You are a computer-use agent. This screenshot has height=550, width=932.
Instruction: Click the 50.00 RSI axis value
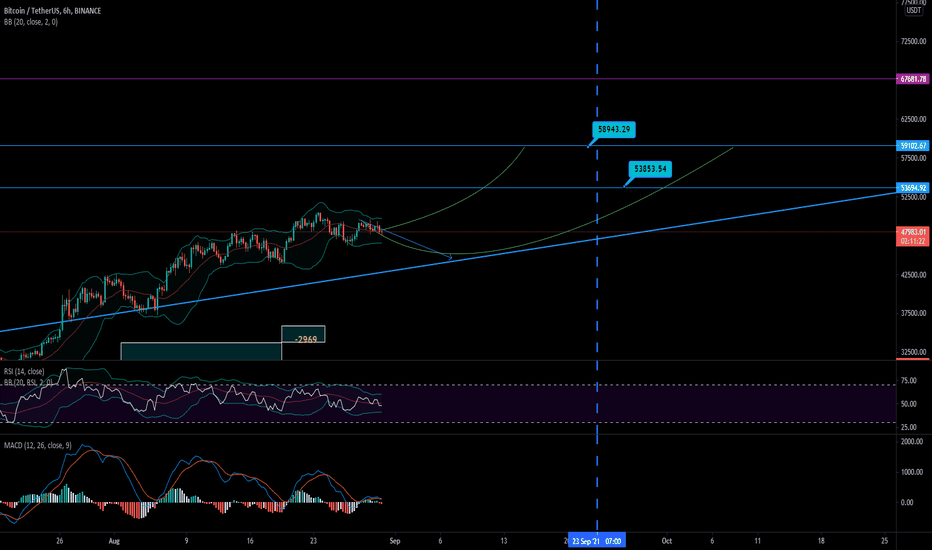(x=908, y=404)
